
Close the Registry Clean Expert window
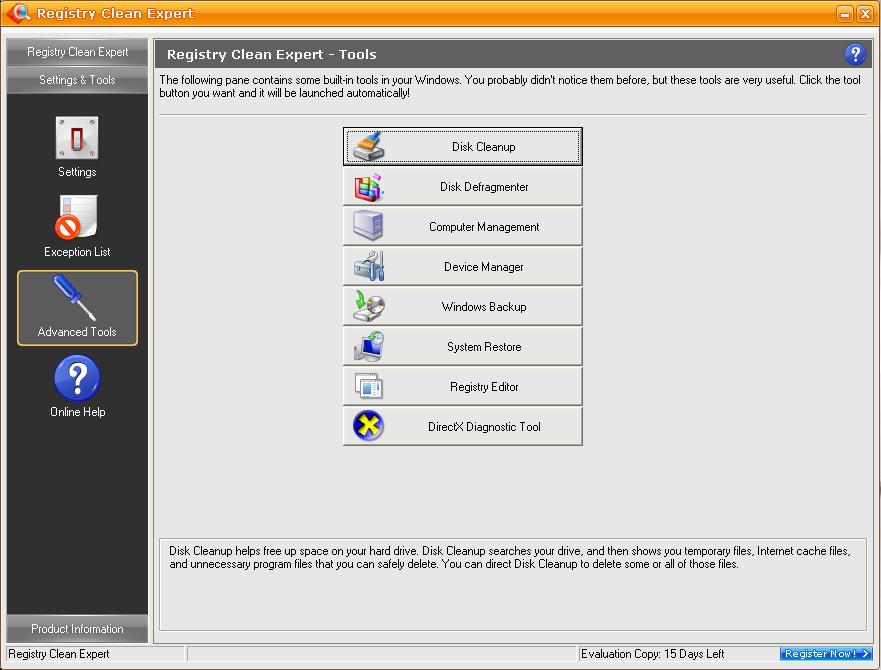(864, 13)
